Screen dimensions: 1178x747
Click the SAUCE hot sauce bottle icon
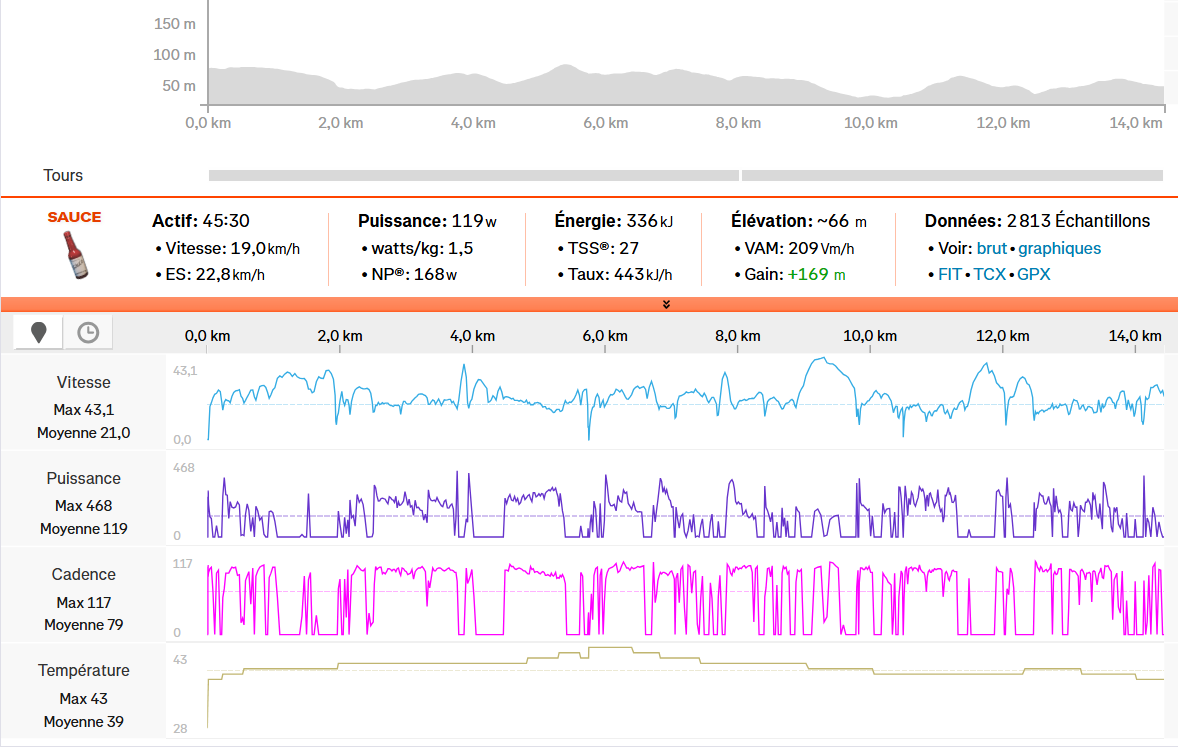[x=75, y=254]
